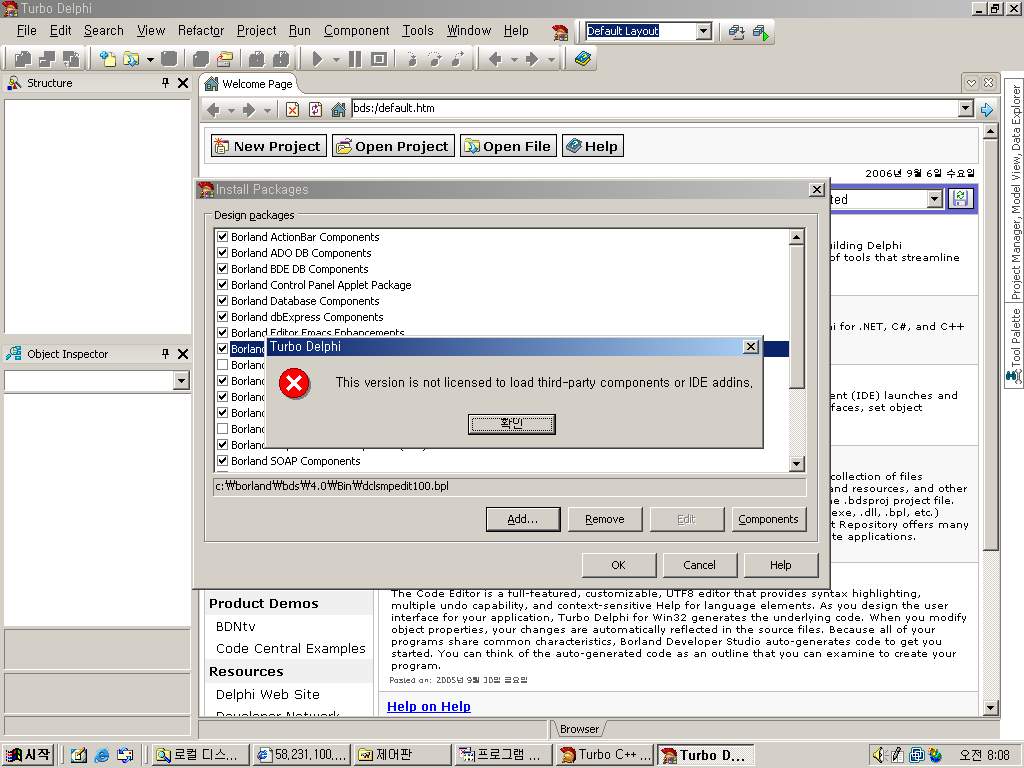The height and width of the screenshot is (768, 1024).
Task: Pin the Structure panel with pushpin icon
Action: [166, 83]
